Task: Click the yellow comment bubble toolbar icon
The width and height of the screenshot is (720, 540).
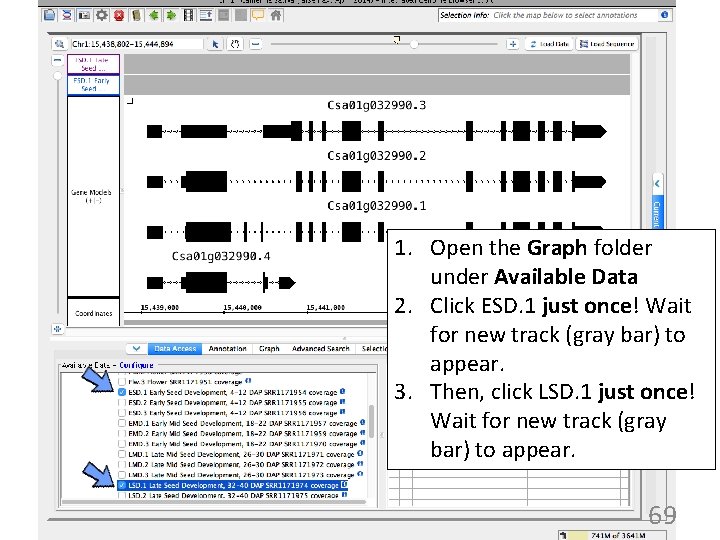Action: 258,15
